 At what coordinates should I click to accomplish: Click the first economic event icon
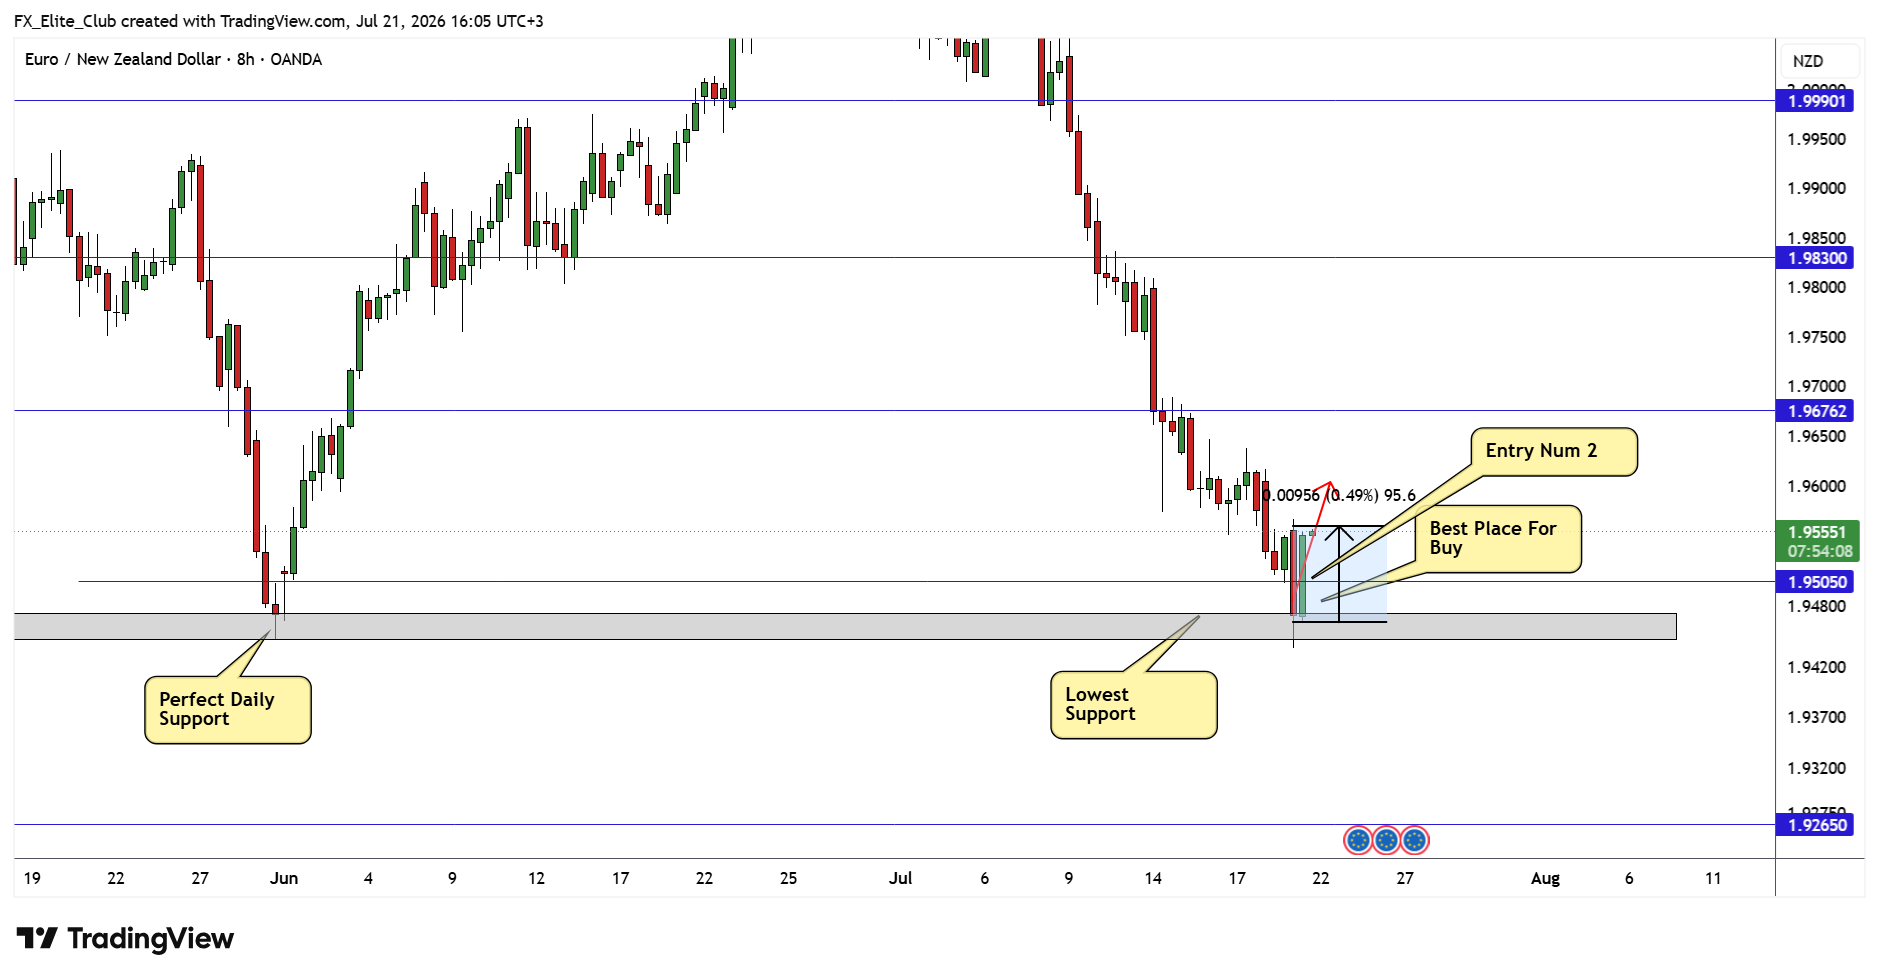tap(1357, 841)
